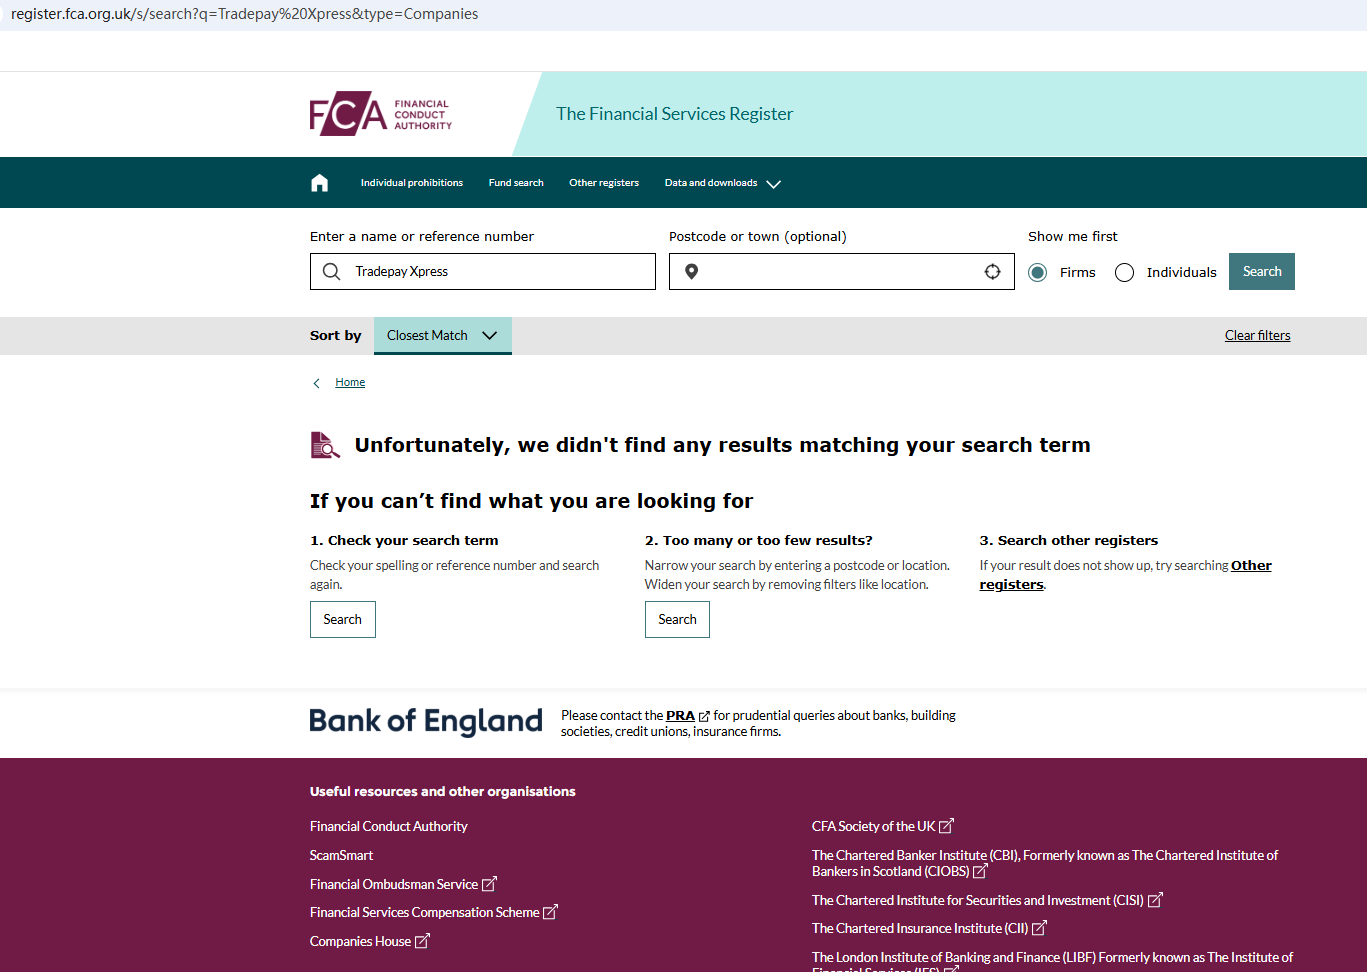Image resolution: width=1367 pixels, height=972 pixels.
Task: Click the location pin icon in postcode field
Action: [x=691, y=272]
